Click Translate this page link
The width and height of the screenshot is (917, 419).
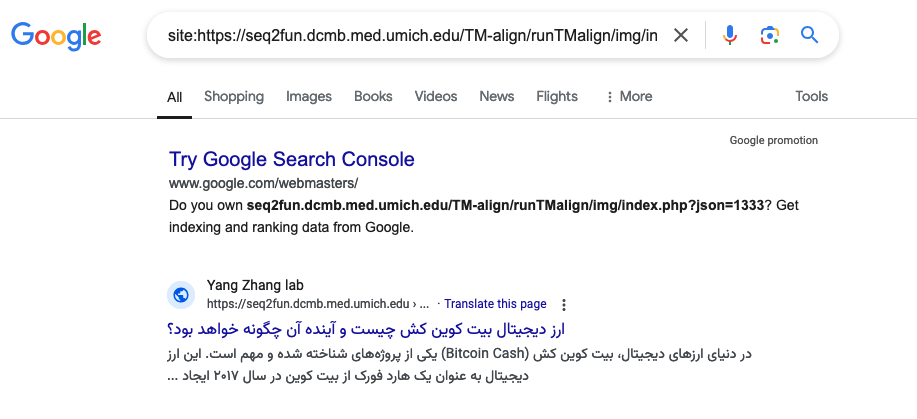coord(495,304)
